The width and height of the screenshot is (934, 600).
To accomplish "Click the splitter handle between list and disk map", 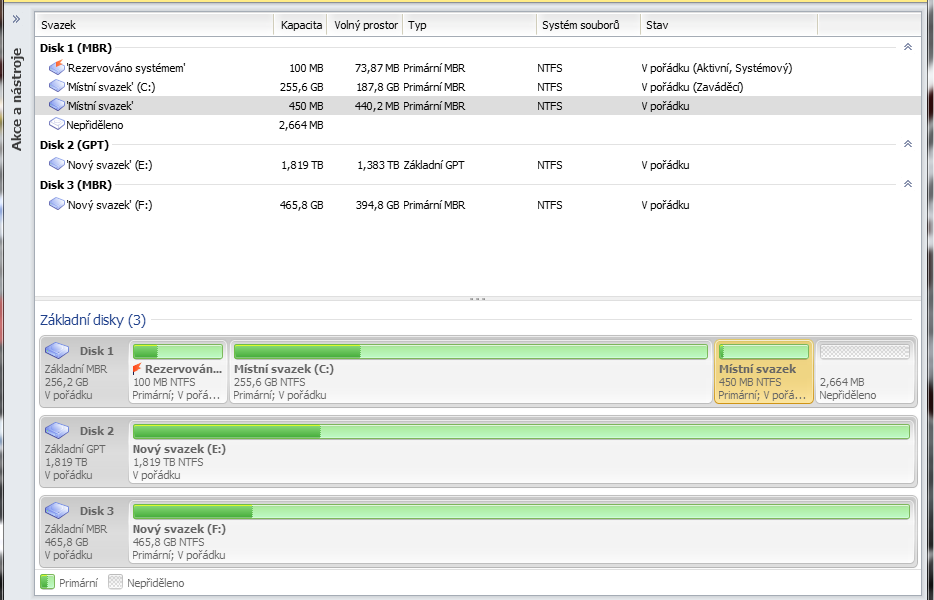I will point(477,298).
